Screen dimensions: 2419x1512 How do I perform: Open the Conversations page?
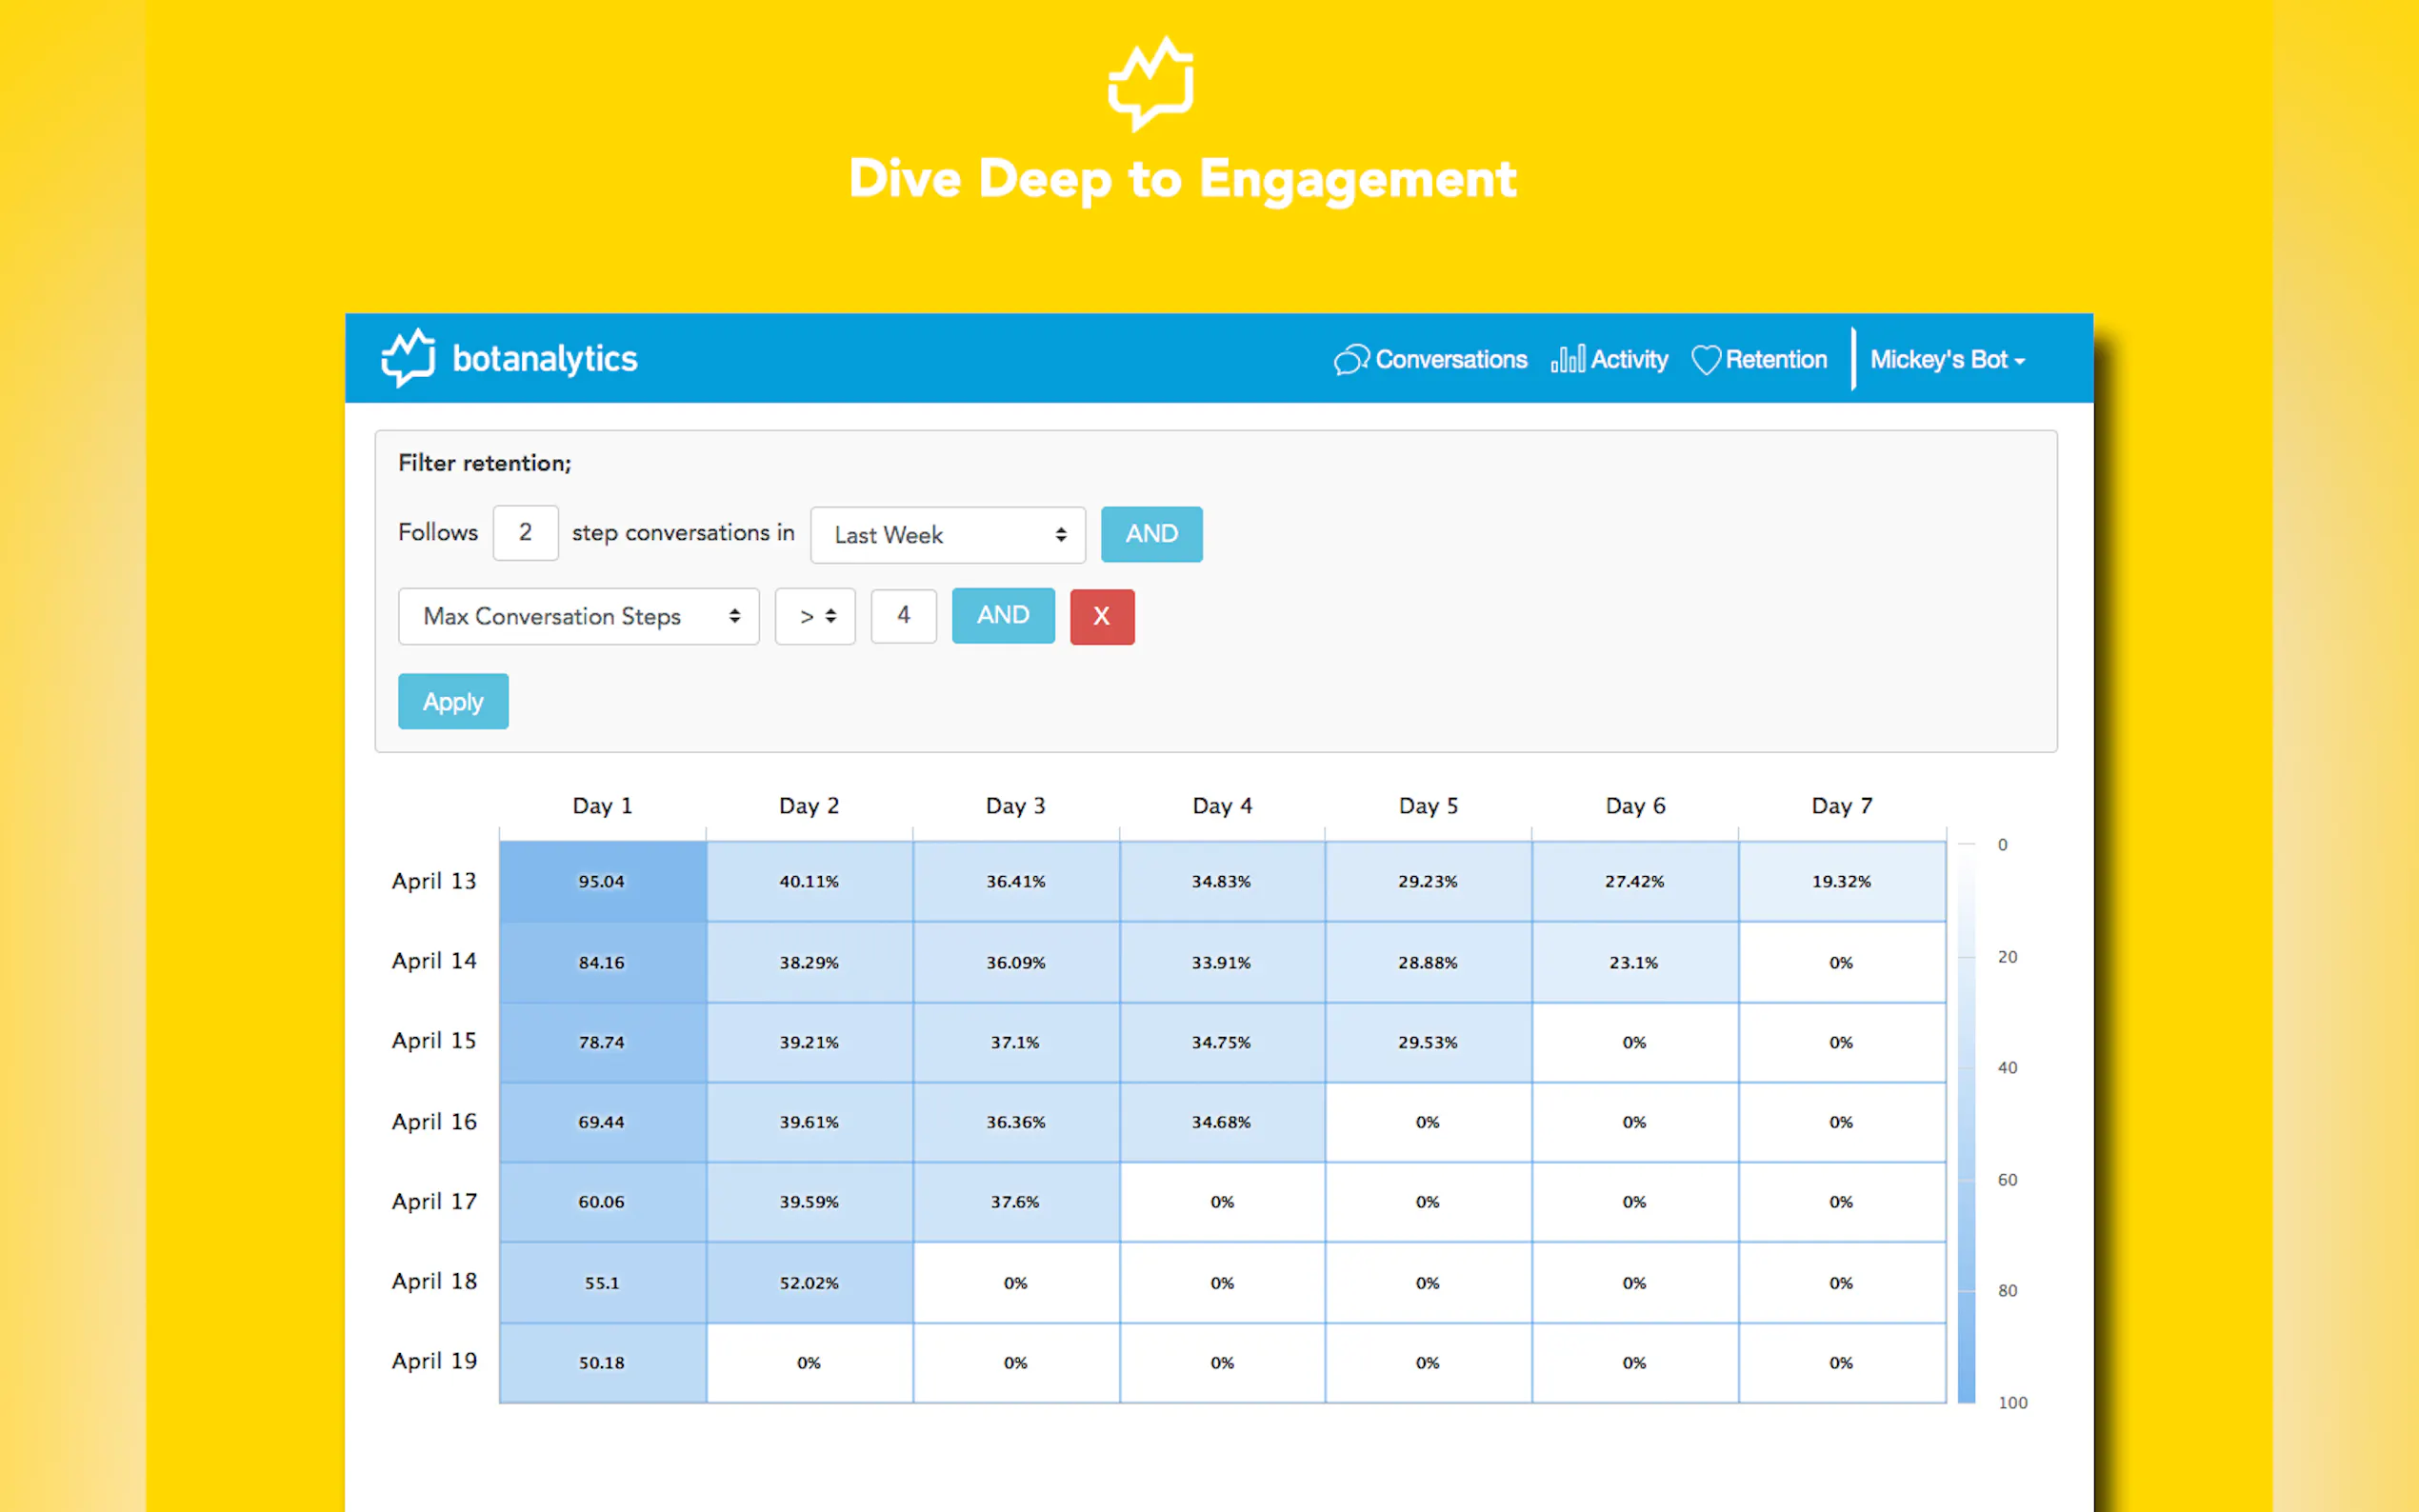[x=1450, y=360]
